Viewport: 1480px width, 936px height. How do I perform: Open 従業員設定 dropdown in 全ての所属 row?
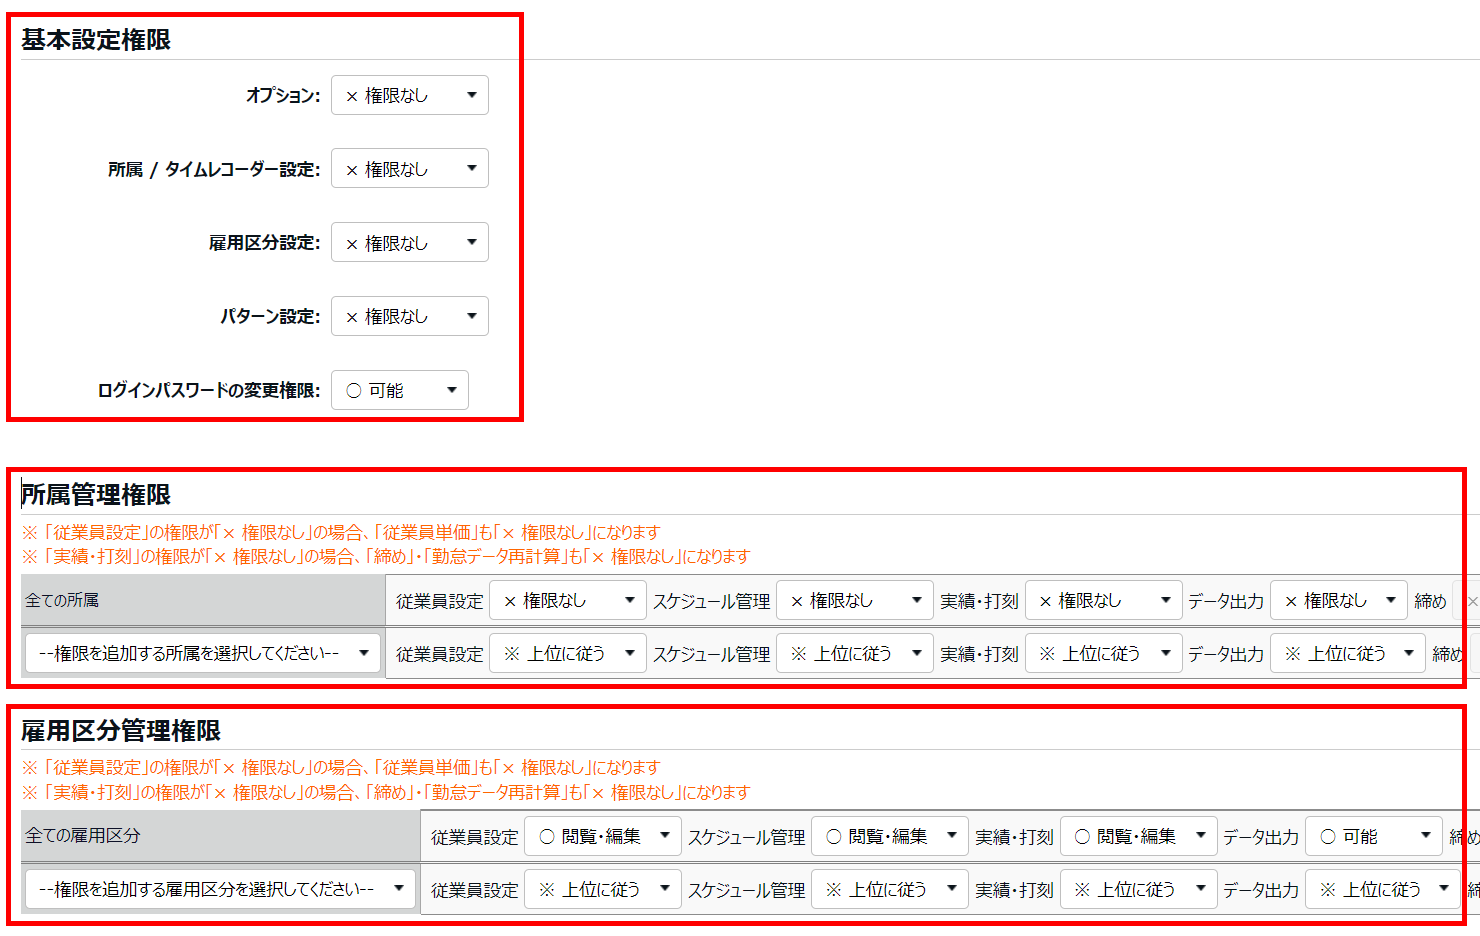pyautogui.click(x=567, y=601)
